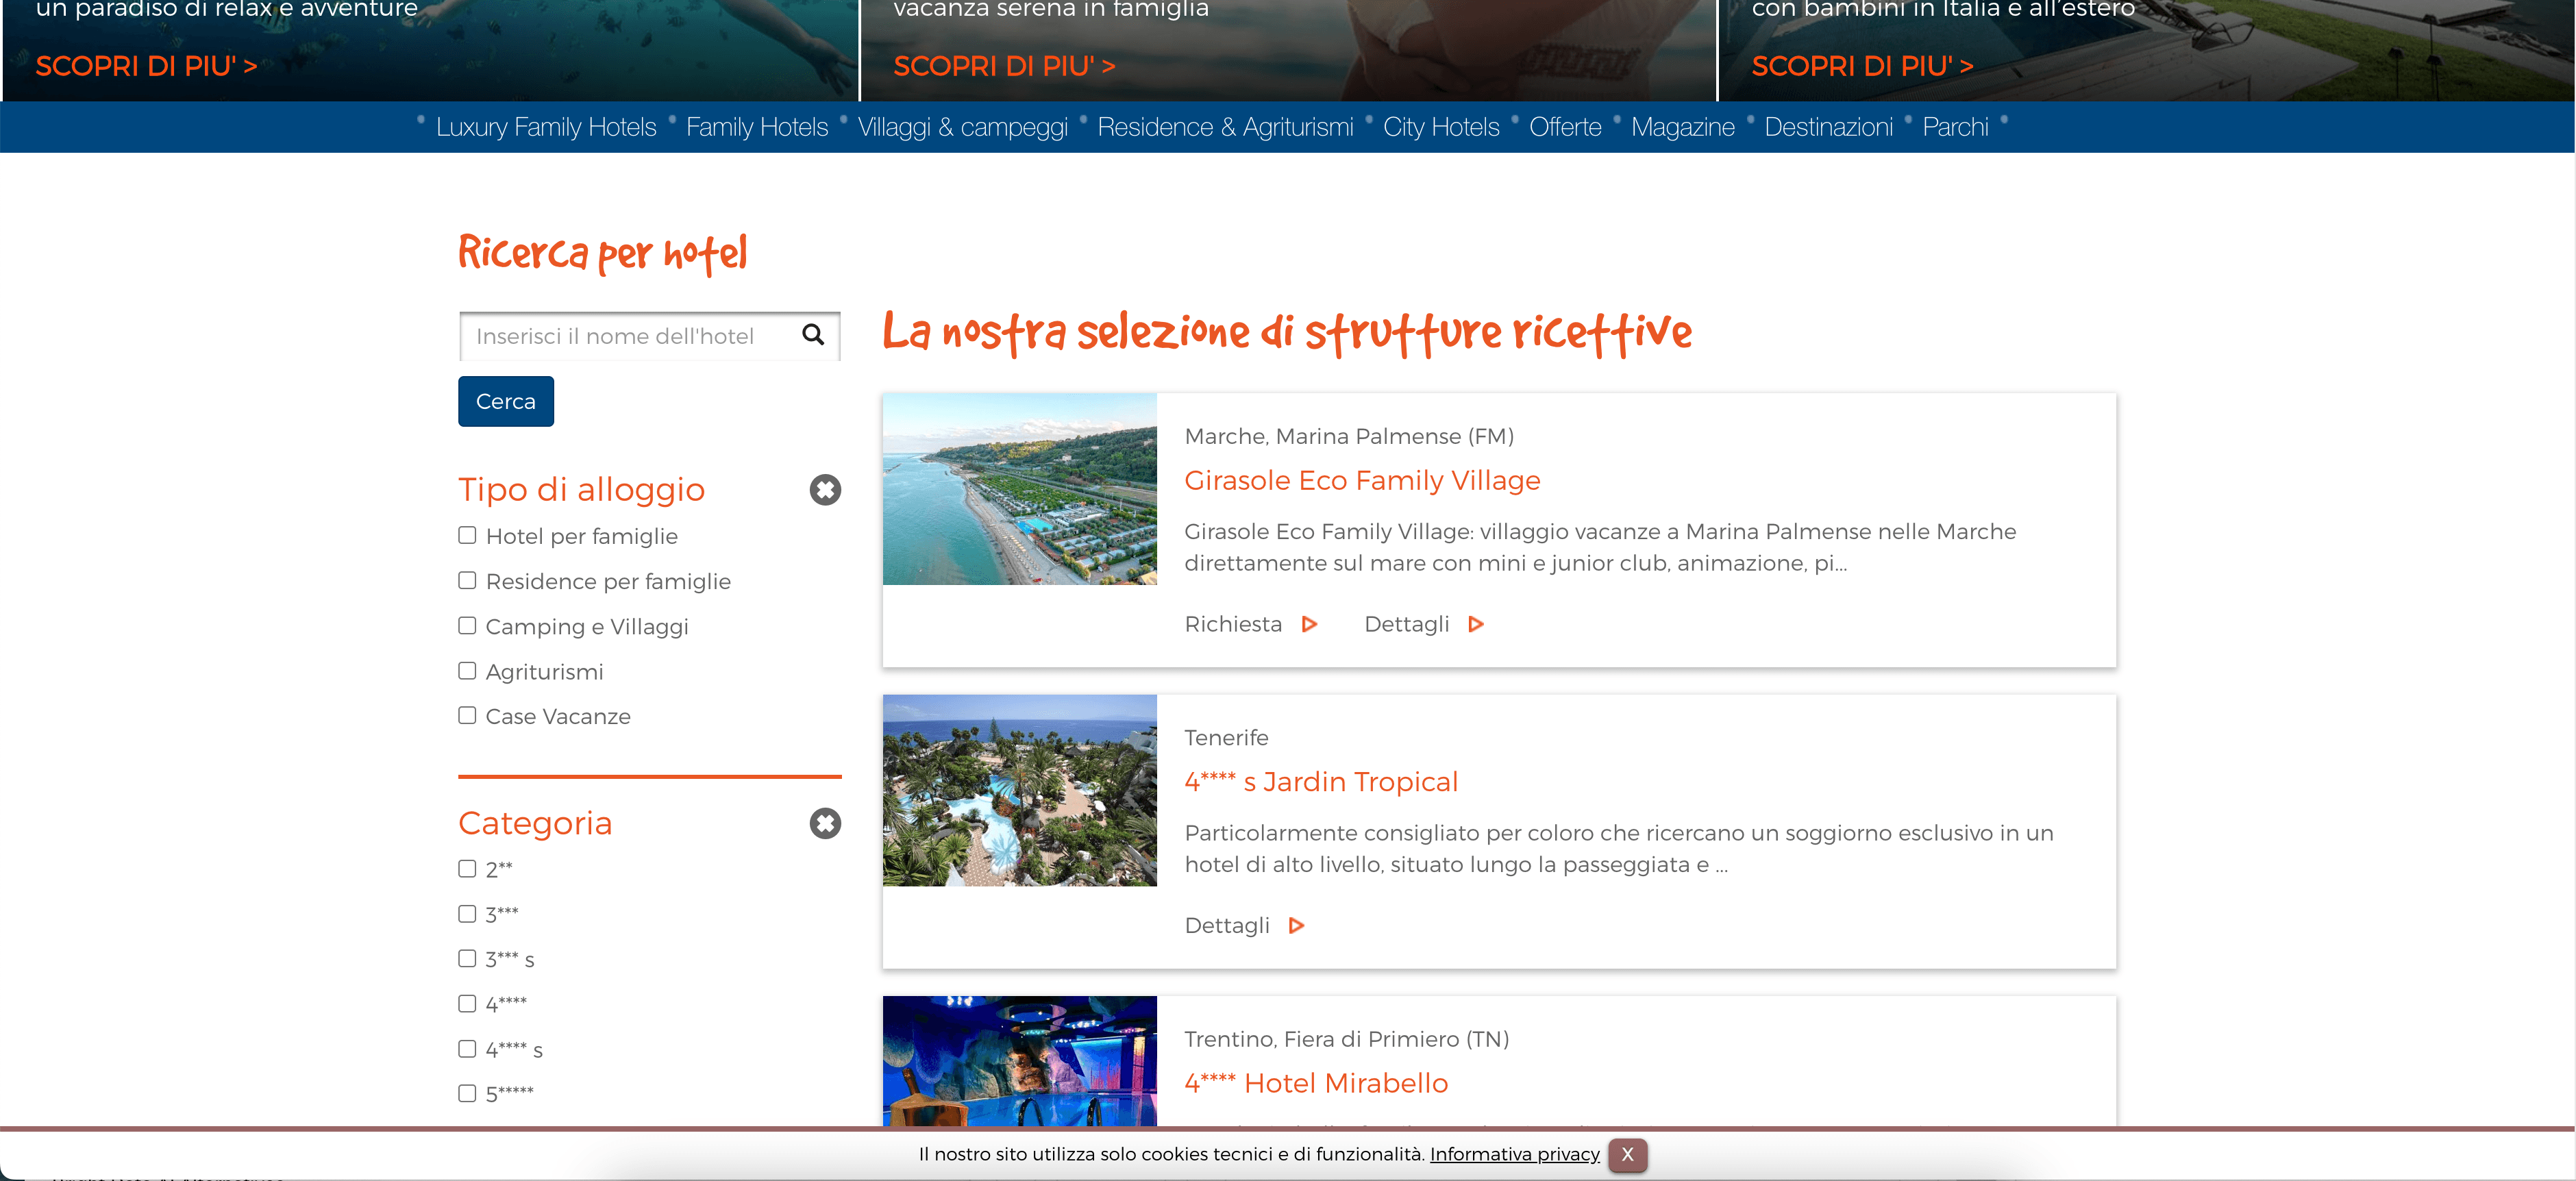Enable the Camping e Villaggi filter
The width and height of the screenshot is (2576, 1181).
(467, 626)
